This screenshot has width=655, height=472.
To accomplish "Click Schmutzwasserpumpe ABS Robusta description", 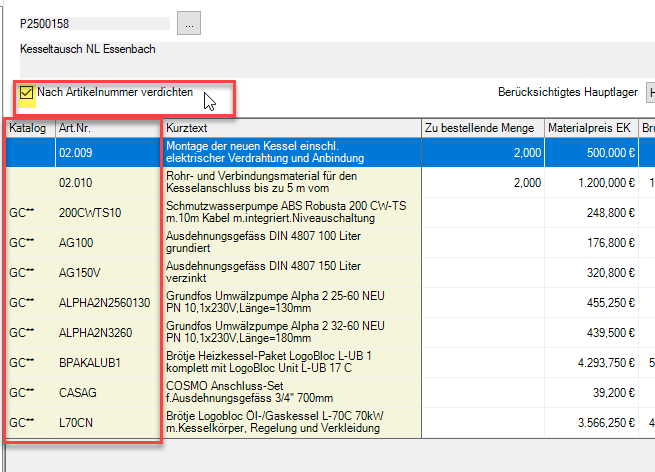I will (286, 213).
